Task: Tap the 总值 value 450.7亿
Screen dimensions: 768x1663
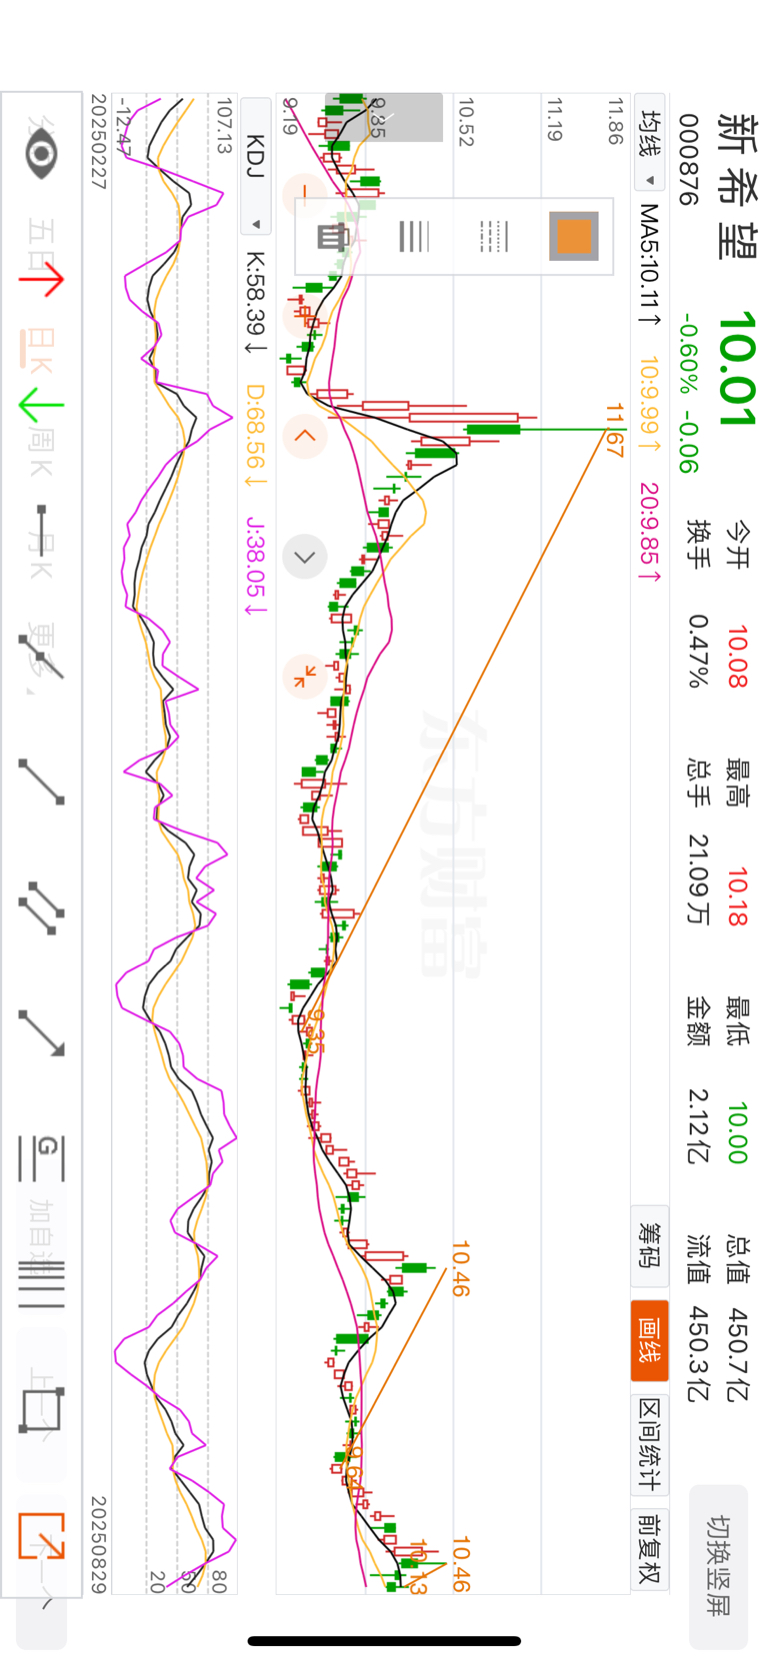Action: tap(737, 1354)
